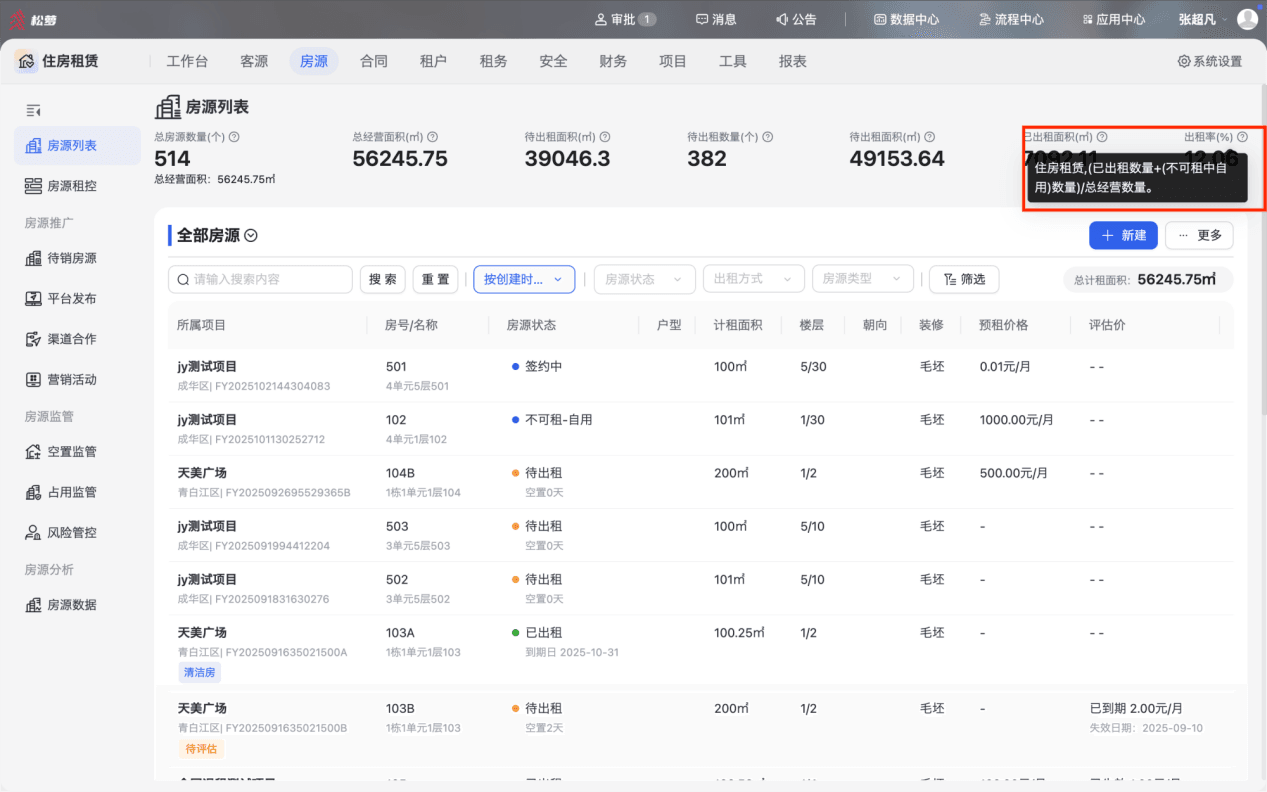1267x792 pixels.
Task: Click the 签约中 status text
Action: pyautogui.click(x=544, y=367)
